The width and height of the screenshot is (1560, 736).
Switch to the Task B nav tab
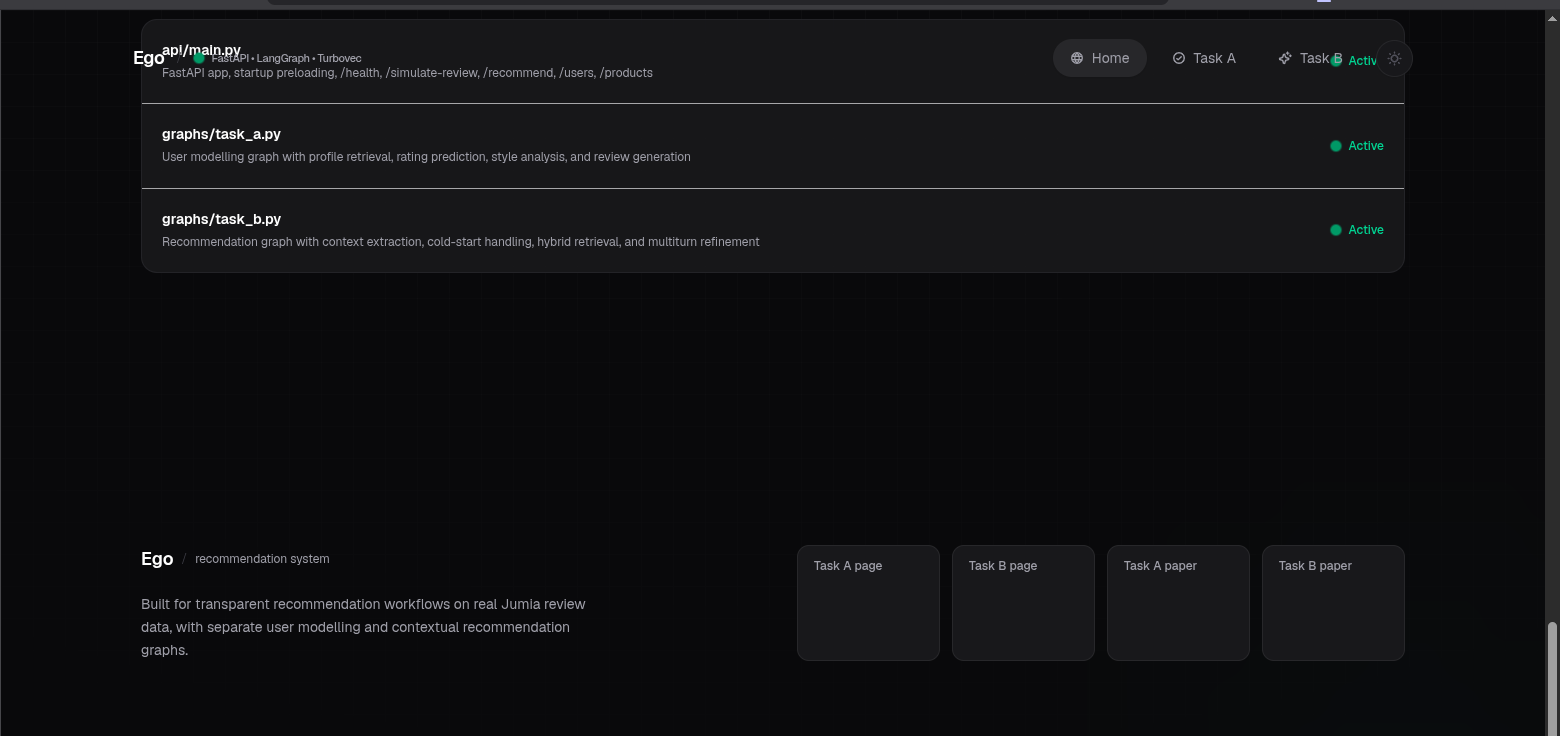[1310, 58]
